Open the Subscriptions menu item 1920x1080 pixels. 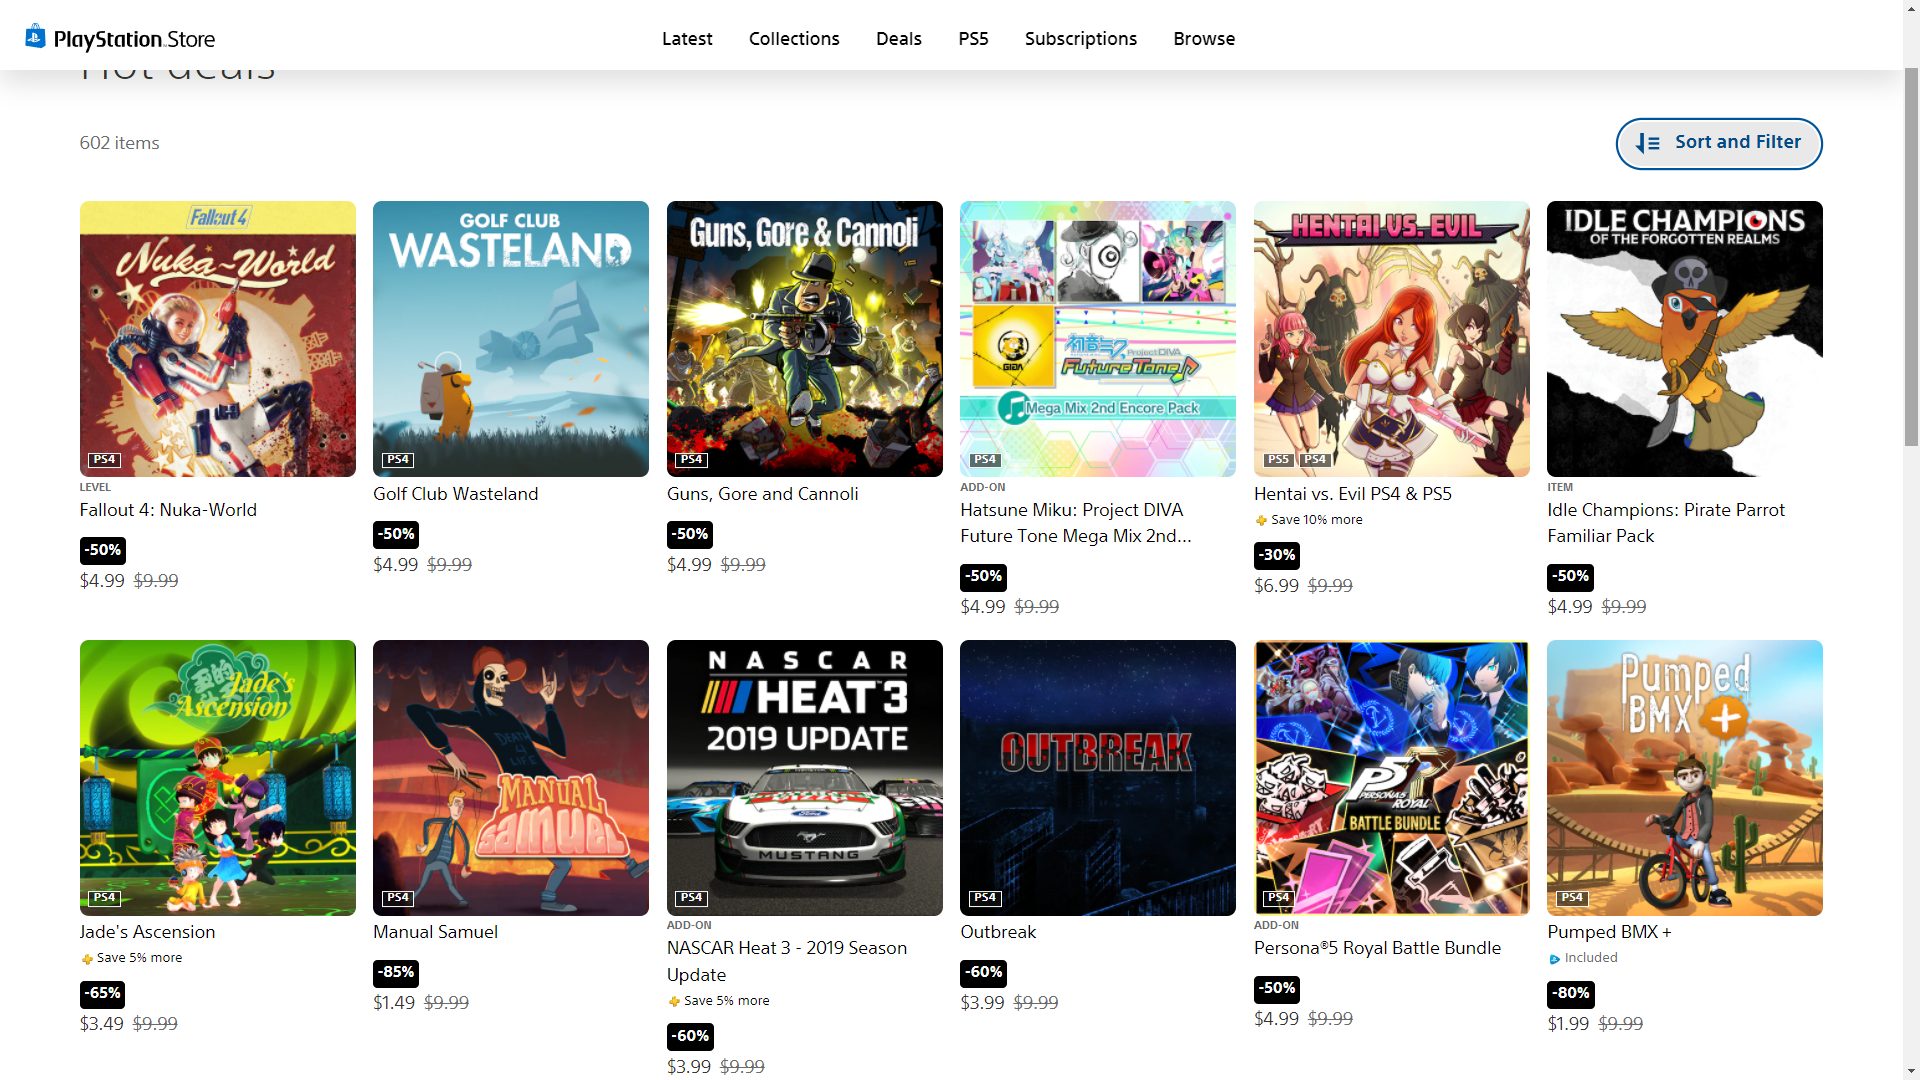pos(1080,39)
